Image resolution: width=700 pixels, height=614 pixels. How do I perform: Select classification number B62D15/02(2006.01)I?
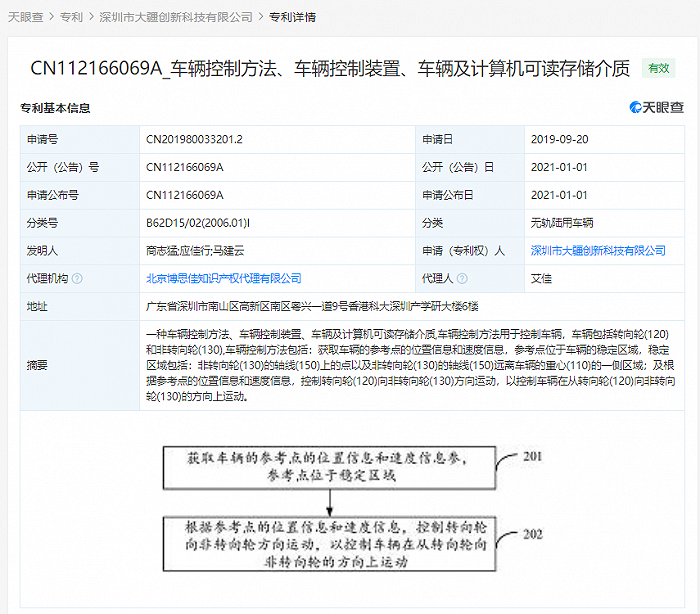(198, 223)
